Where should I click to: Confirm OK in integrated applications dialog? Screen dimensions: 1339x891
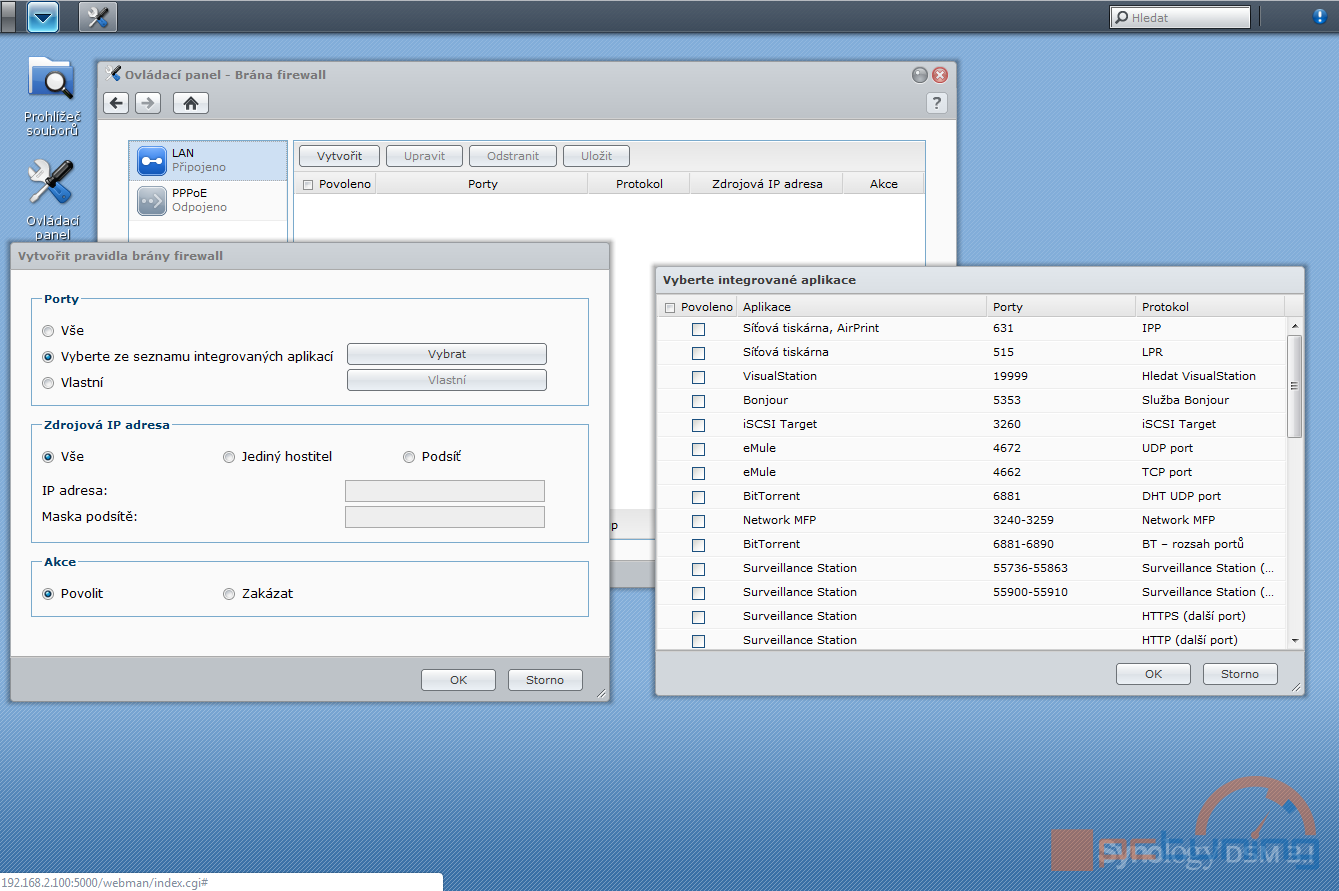tap(1153, 674)
